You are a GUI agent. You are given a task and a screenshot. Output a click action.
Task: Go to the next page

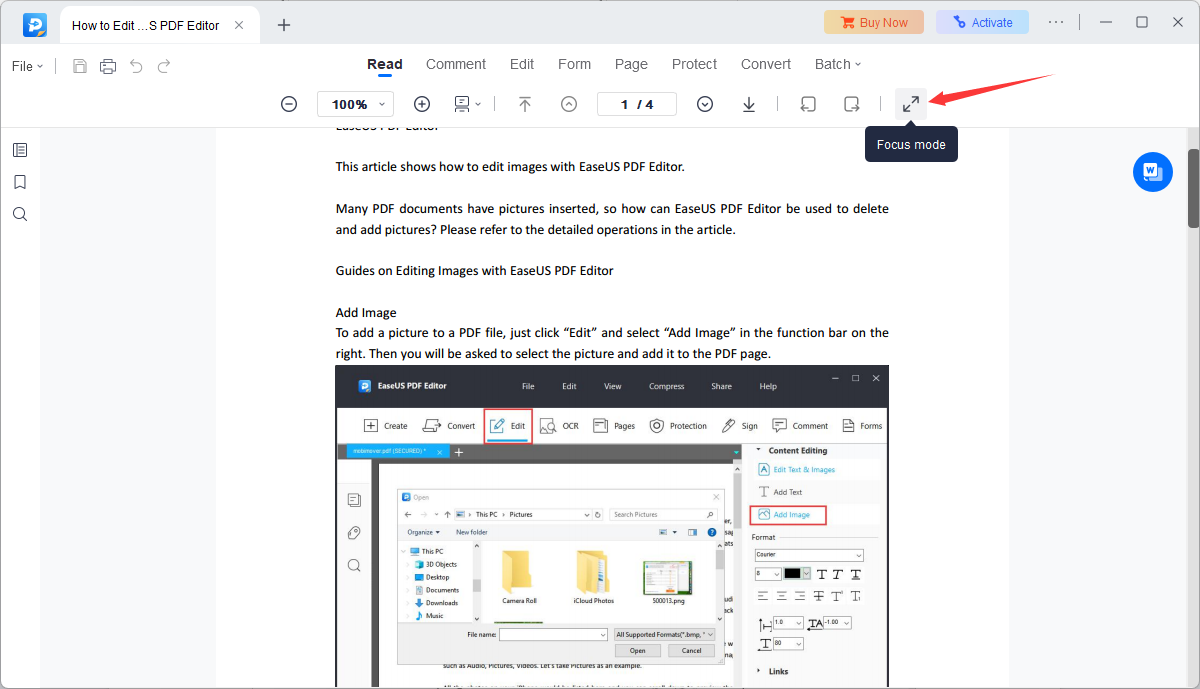coord(705,104)
